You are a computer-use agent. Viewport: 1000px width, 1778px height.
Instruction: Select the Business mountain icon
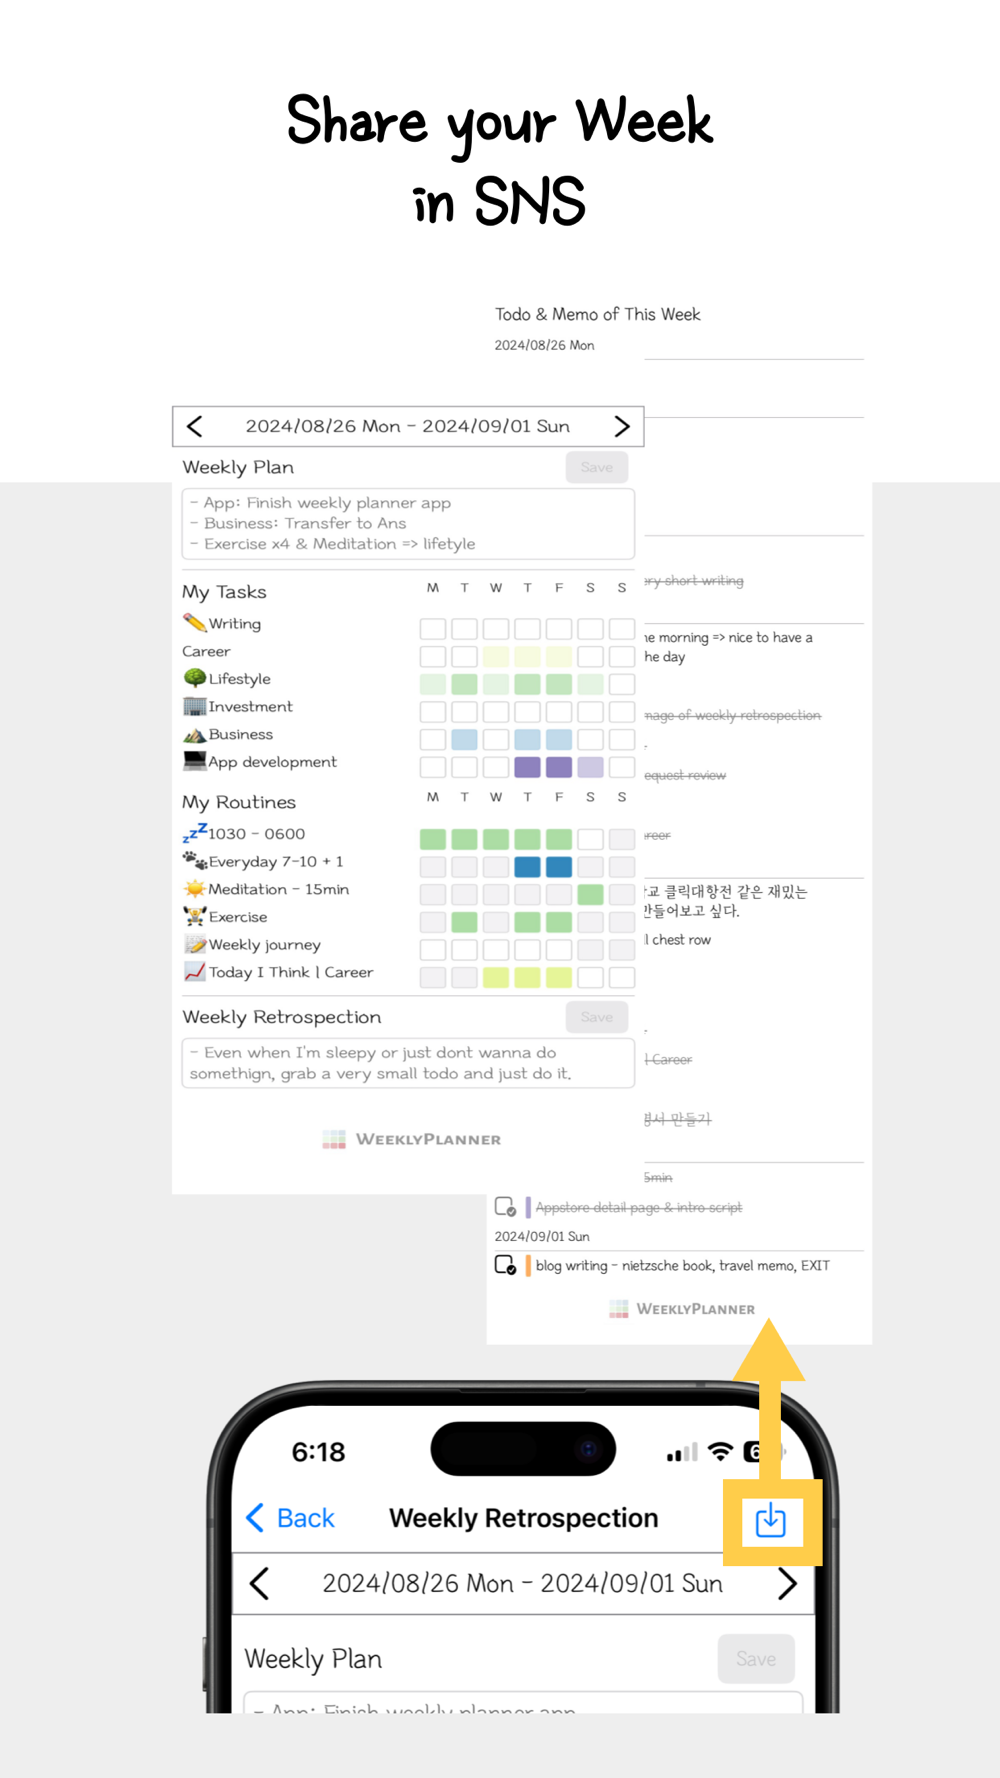pos(194,734)
